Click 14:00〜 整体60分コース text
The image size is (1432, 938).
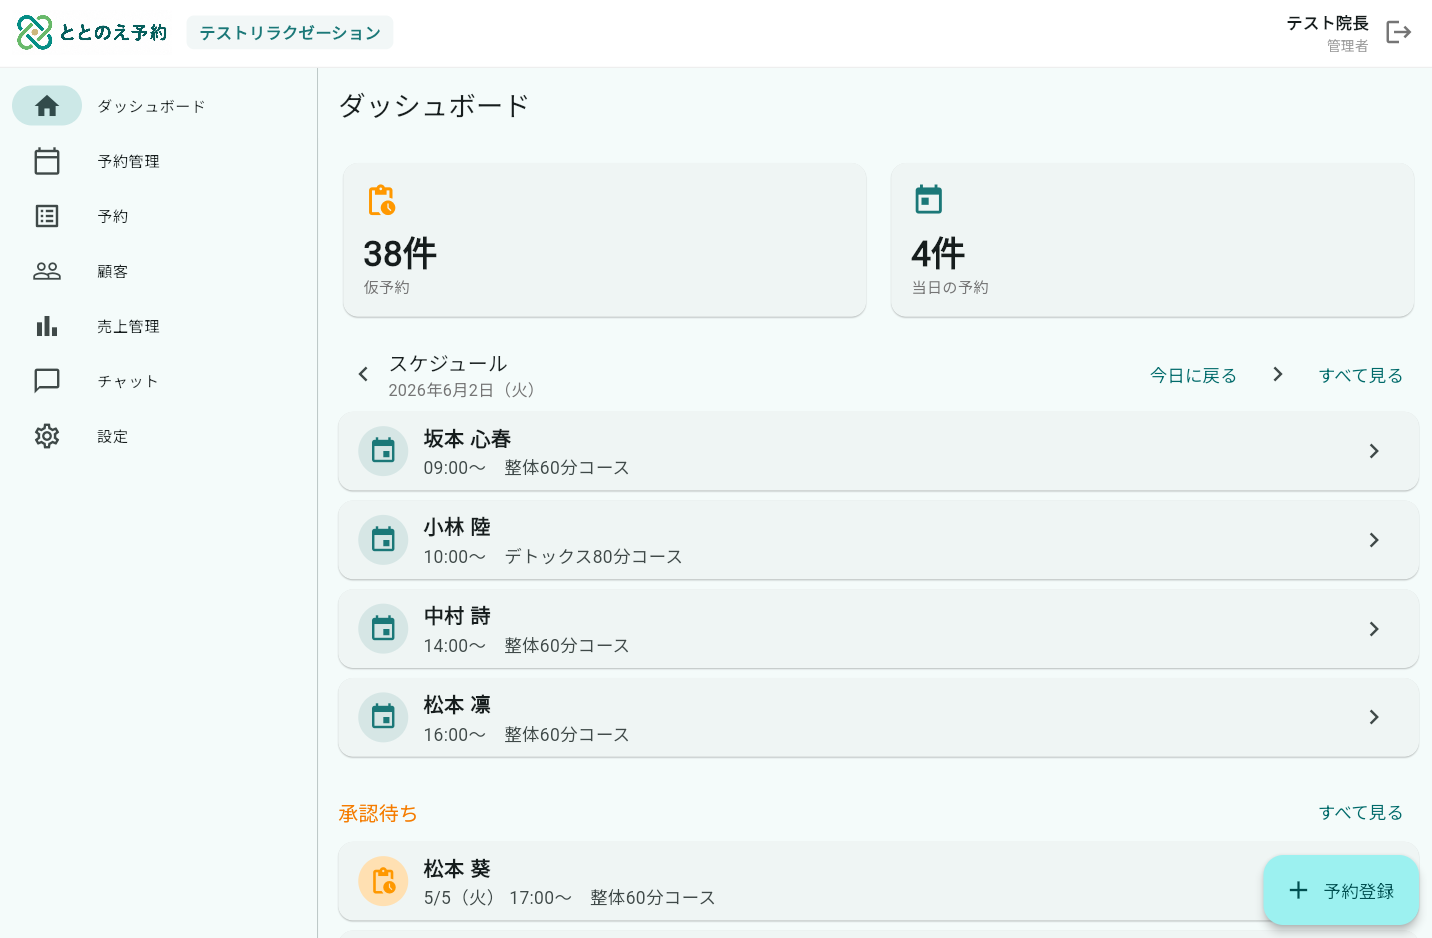click(526, 646)
